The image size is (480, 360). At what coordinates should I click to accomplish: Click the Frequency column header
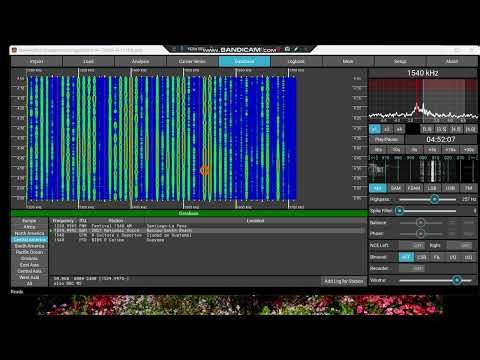pos(63,221)
